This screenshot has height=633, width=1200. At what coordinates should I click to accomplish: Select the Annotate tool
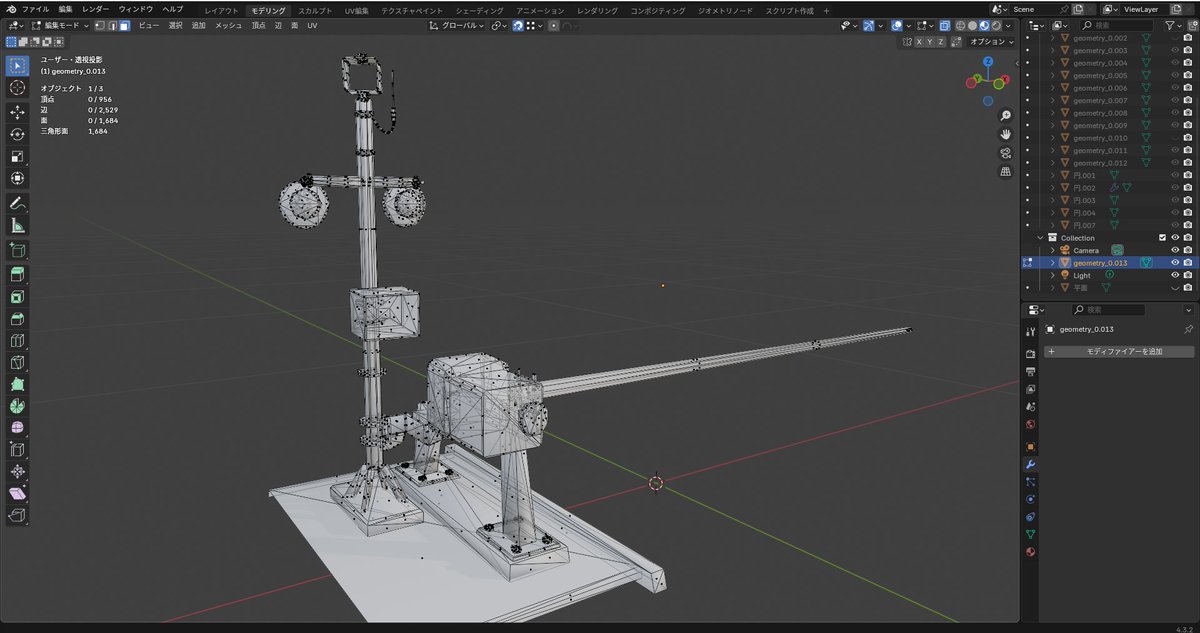click(17, 204)
